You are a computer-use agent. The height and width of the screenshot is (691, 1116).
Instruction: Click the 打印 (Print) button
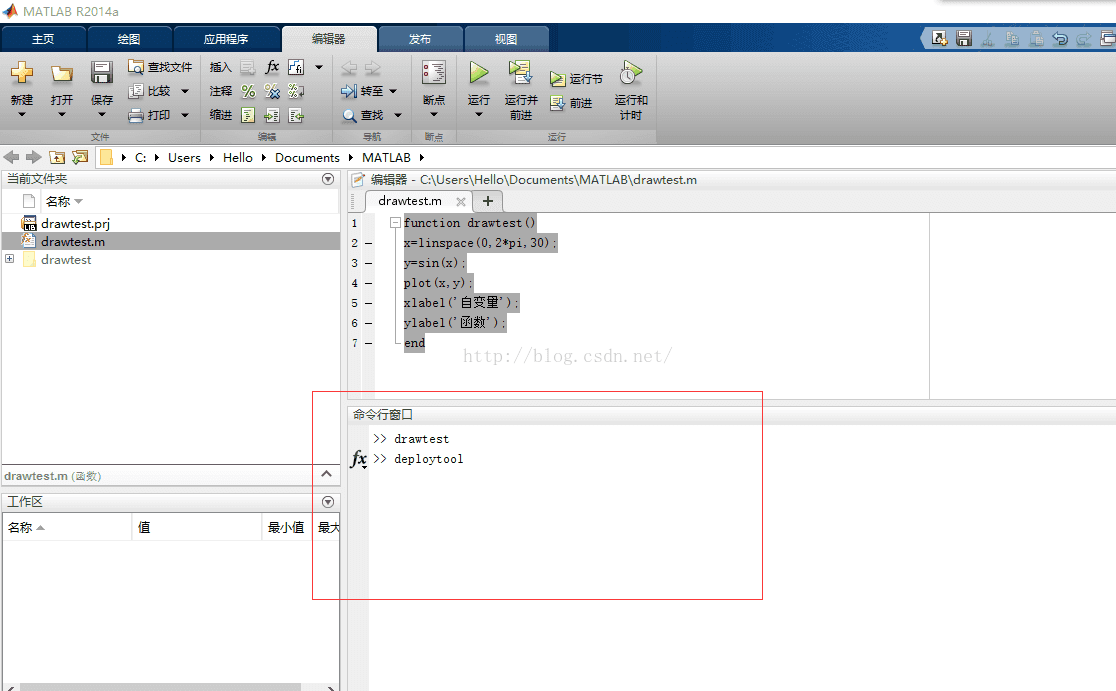click(150, 115)
